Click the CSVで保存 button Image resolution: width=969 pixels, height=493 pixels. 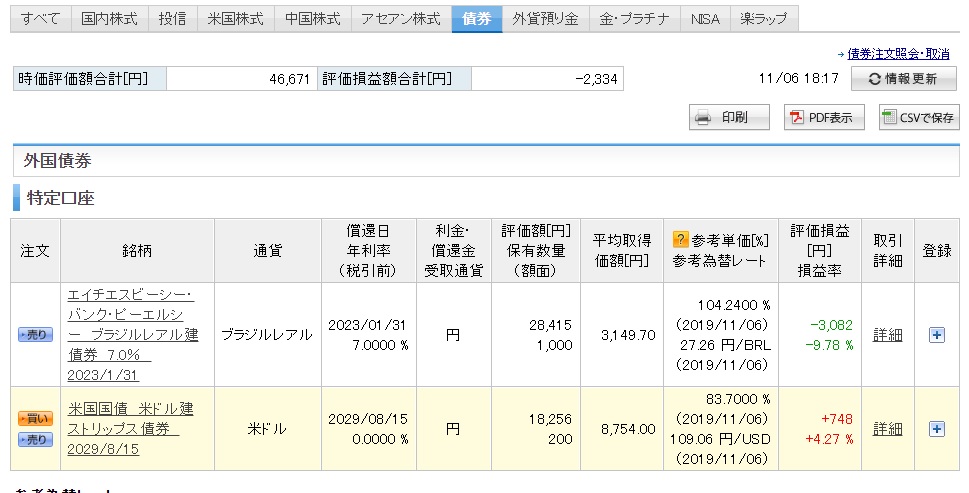pos(919,117)
